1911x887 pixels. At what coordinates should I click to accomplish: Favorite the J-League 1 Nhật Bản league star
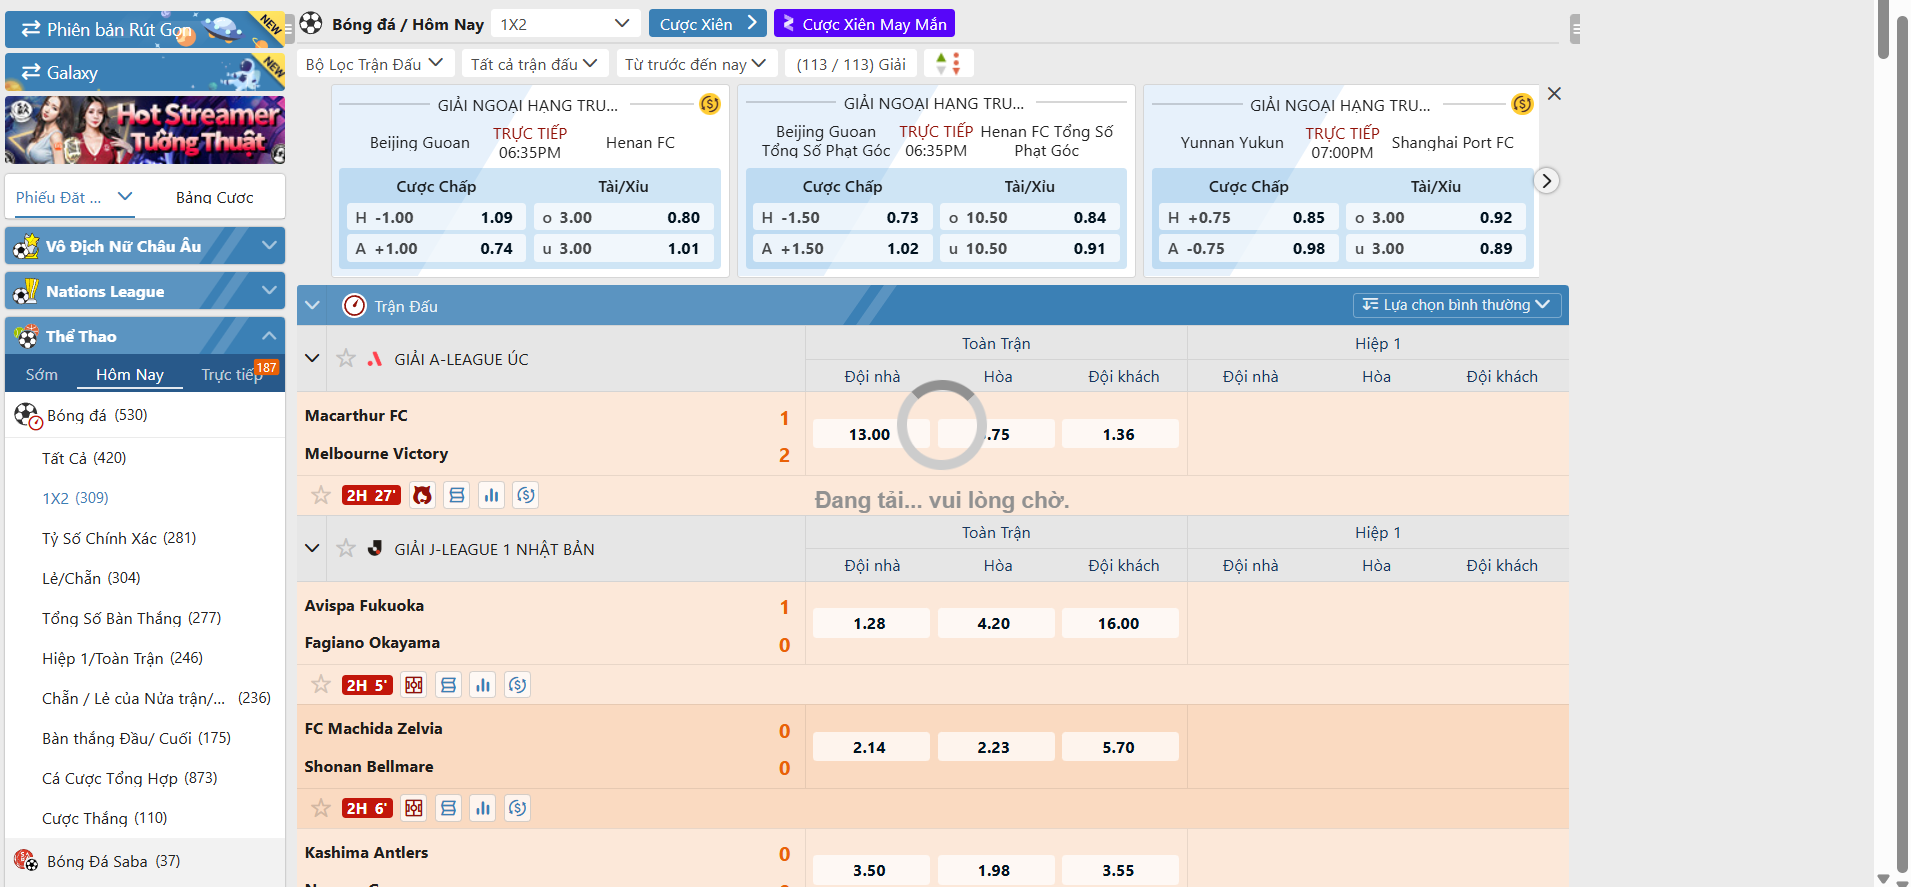pos(346,548)
